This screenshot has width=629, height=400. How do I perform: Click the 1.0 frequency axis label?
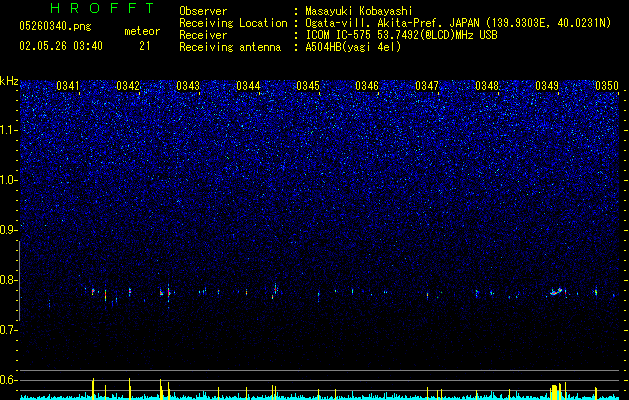pos(9,181)
